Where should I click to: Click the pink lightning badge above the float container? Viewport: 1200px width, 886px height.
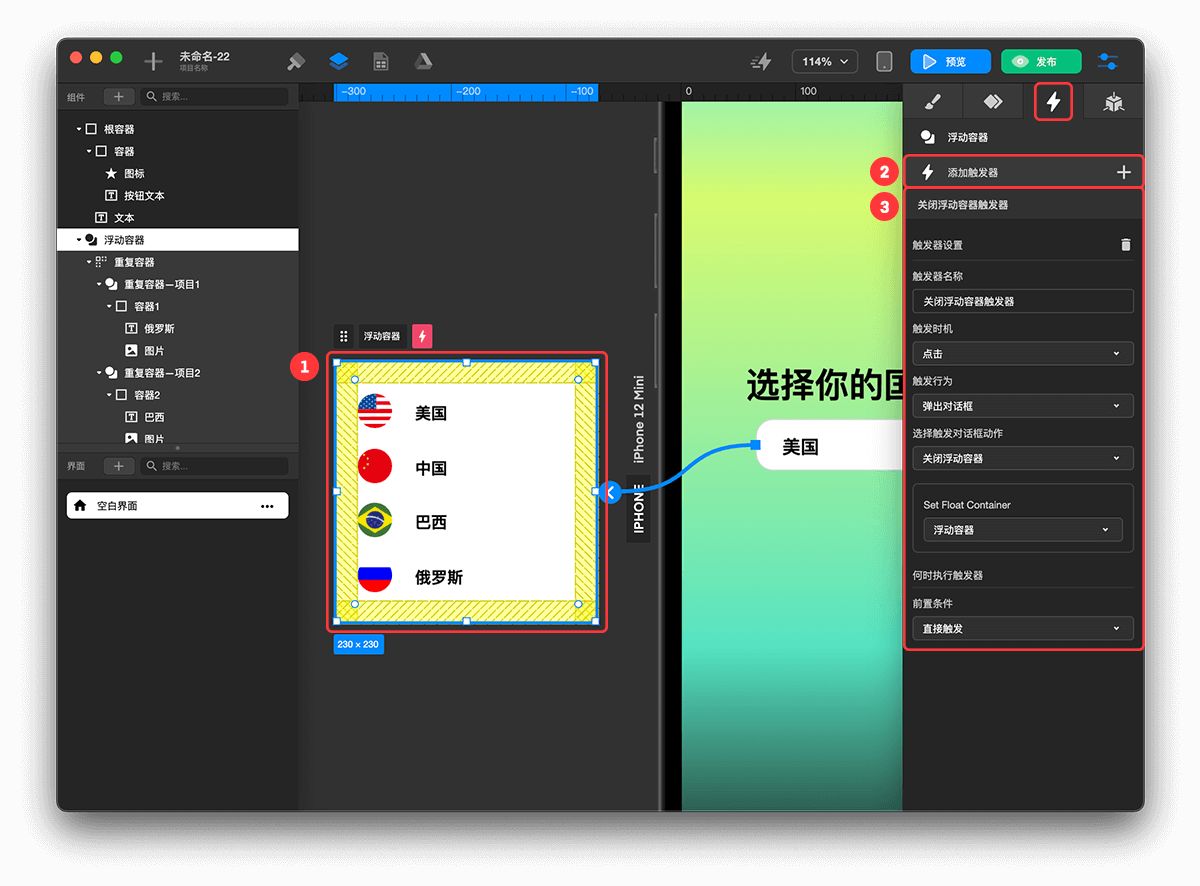click(422, 337)
